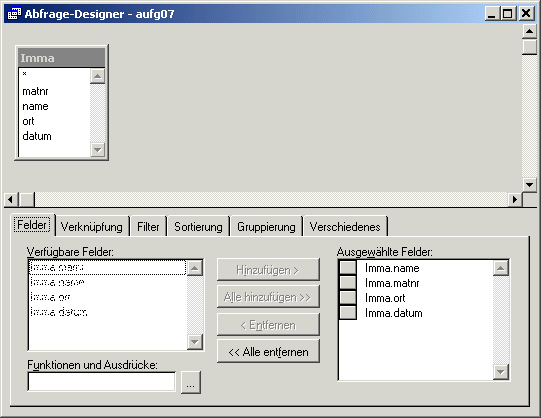Select the Filter tab
The height and width of the screenshot is (418, 541).
pyautogui.click(x=148, y=227)
